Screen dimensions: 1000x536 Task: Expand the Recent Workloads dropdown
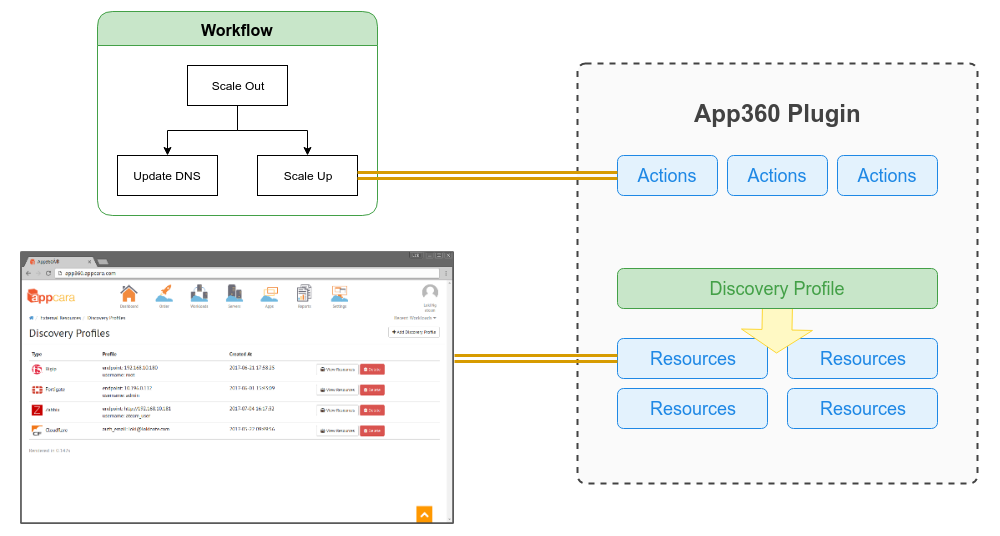point(415,318)
